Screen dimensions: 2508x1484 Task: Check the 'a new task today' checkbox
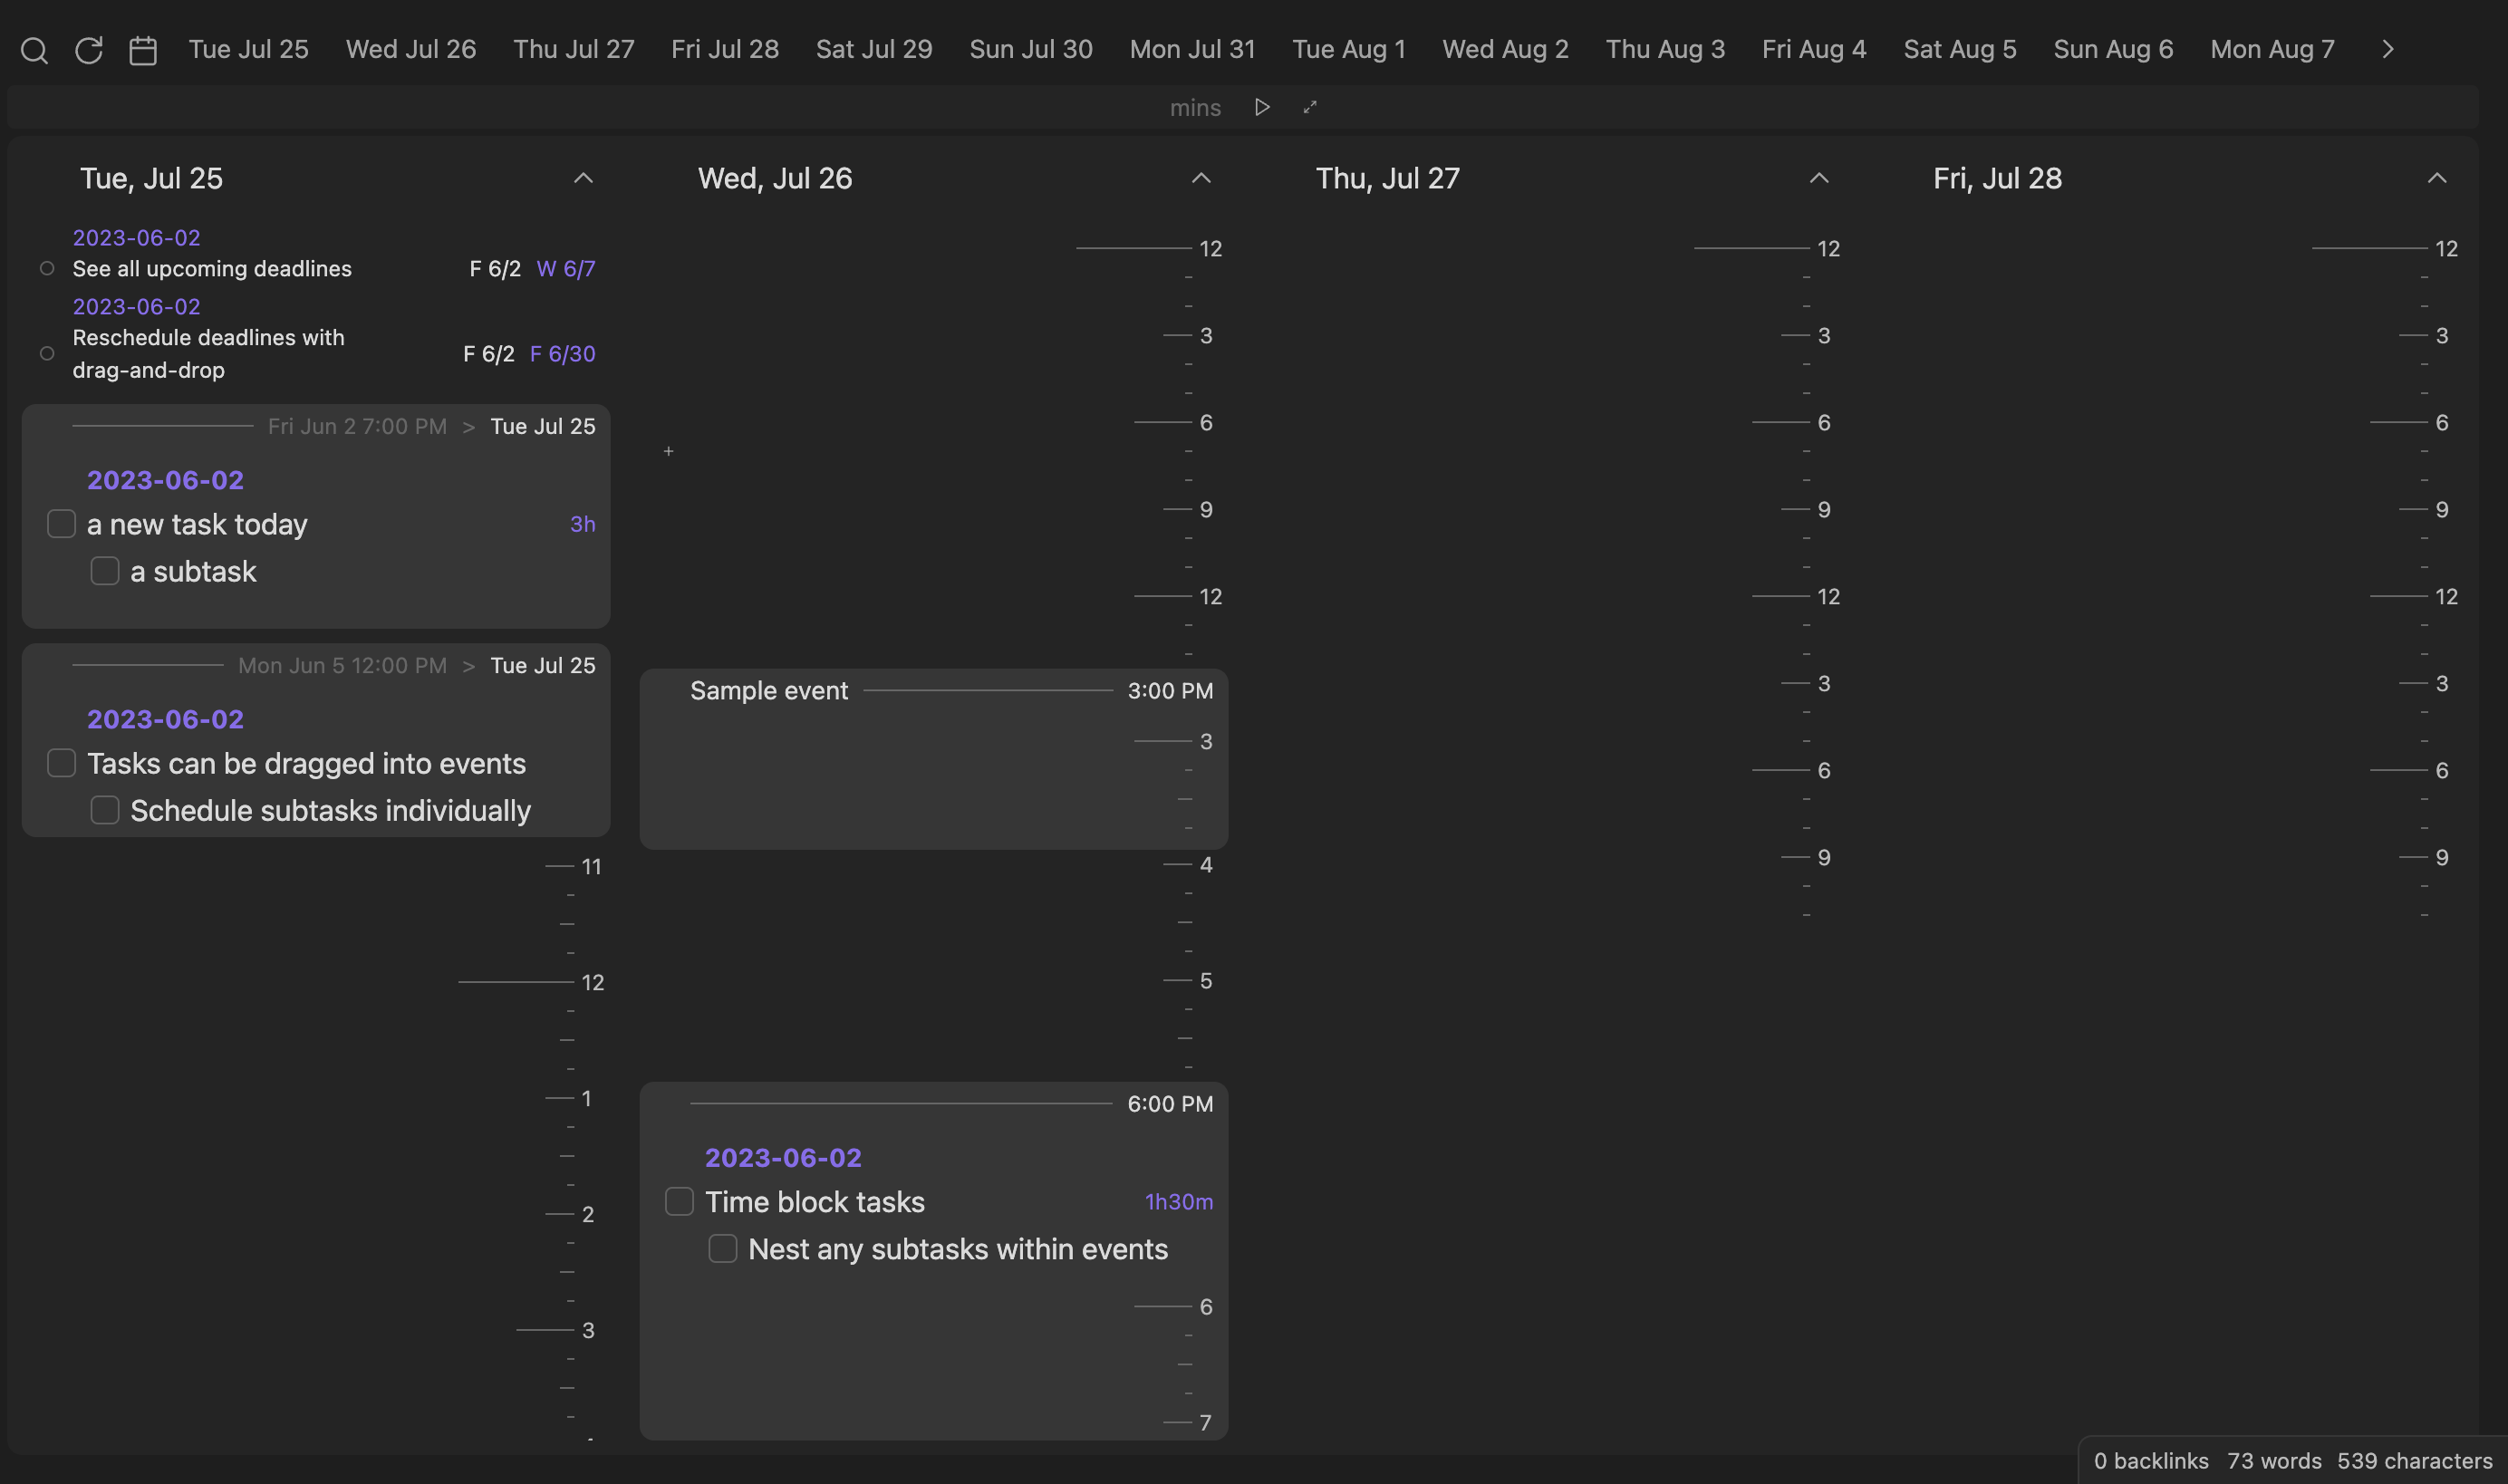point(62,524)
